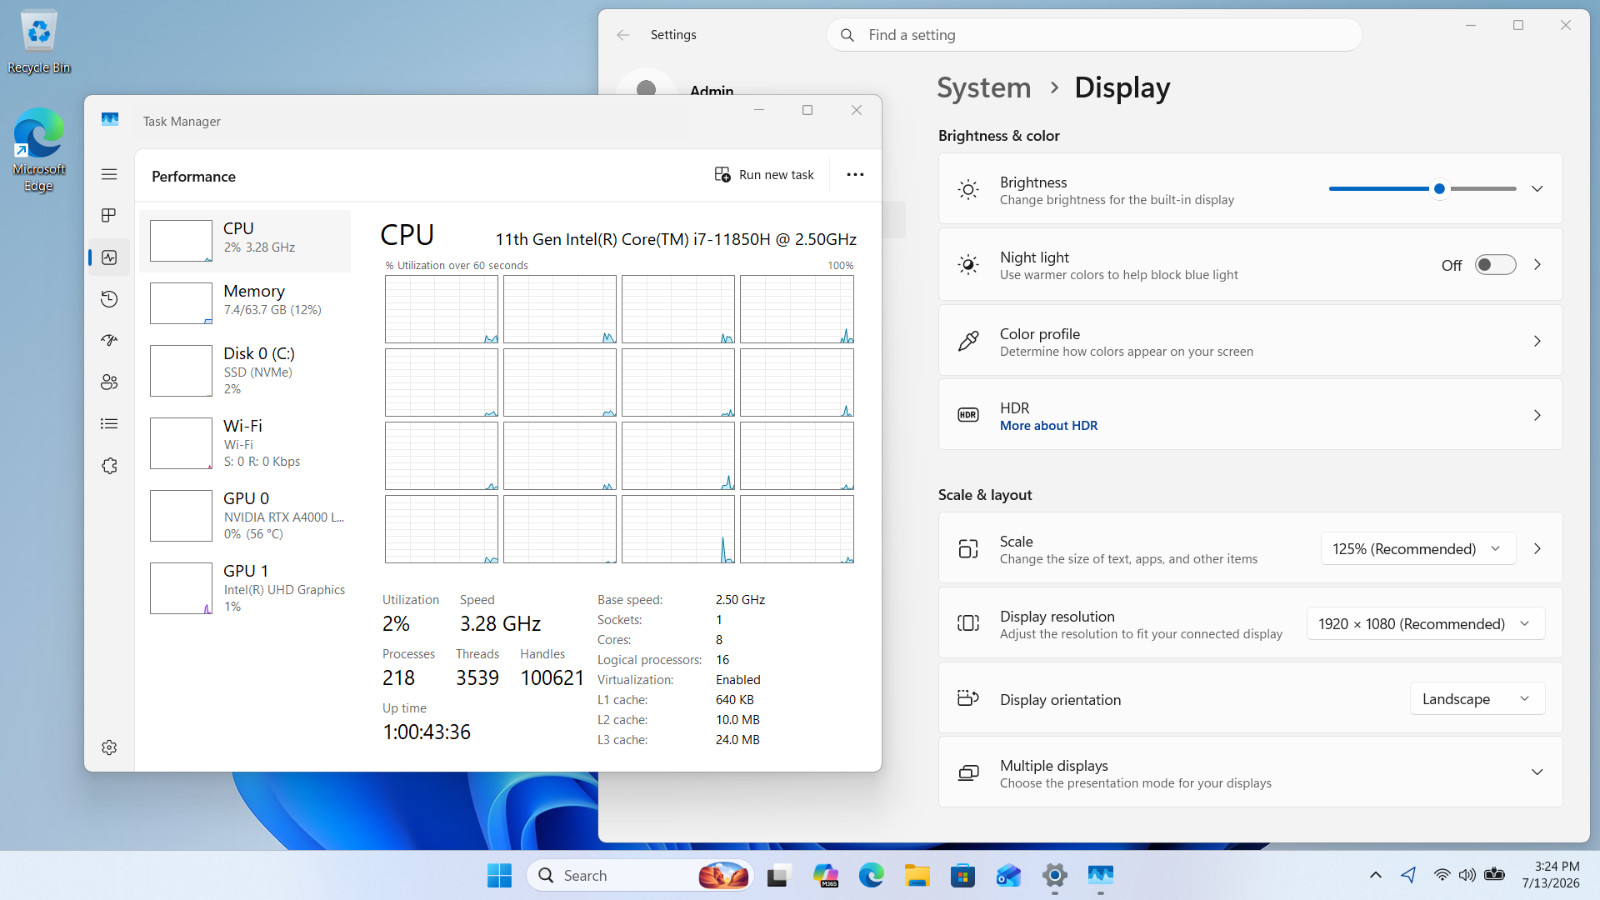Image resolution: width=1600 pixels, height=900 pixels.
Task: Click Run new task in Task Manager
Action: (x=764, y=175)
